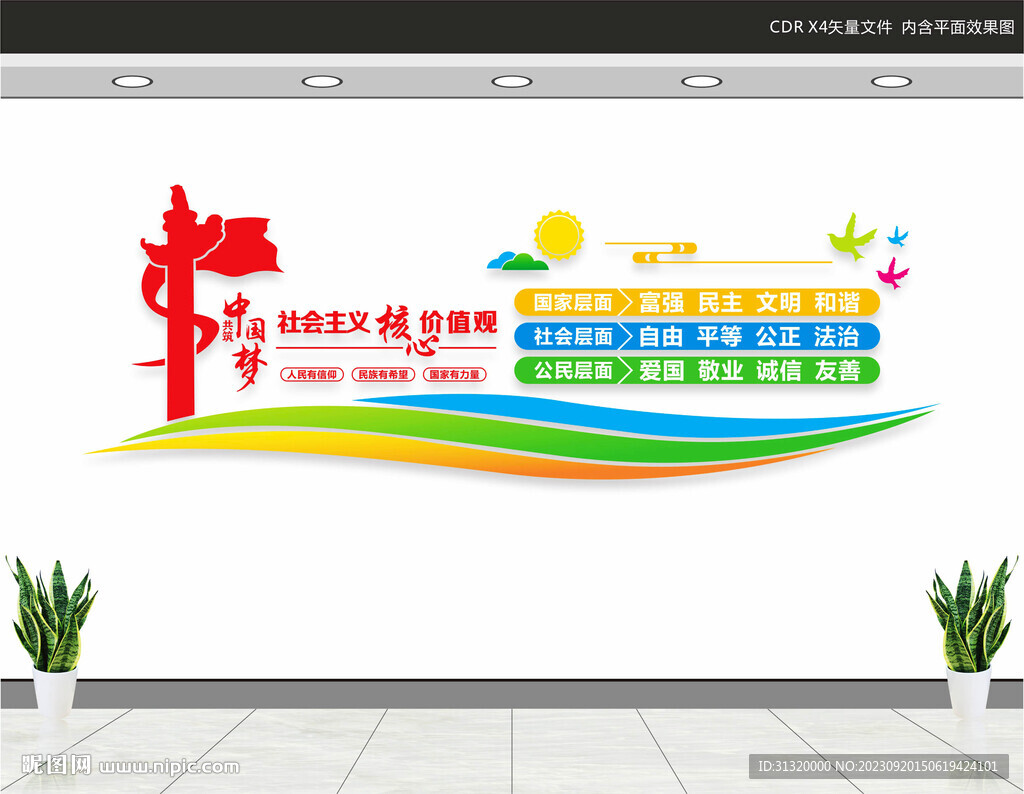The width and height of the screenshot is (1024, 794).
Task: Click the small '共筑' text
Action: pos(227,330)
